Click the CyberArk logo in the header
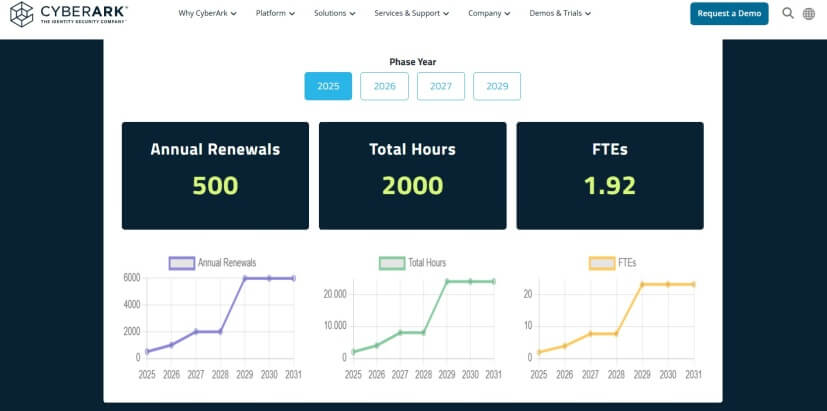827x411 pixels. (68, 14)
